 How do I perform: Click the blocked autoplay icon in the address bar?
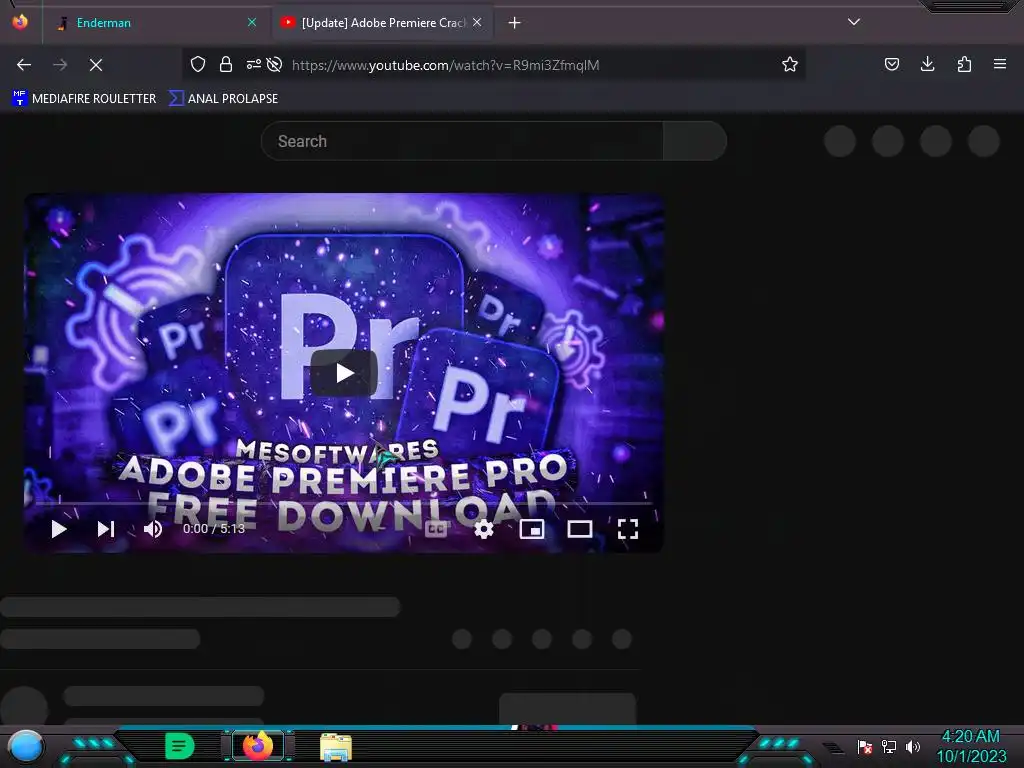point(275,64)
